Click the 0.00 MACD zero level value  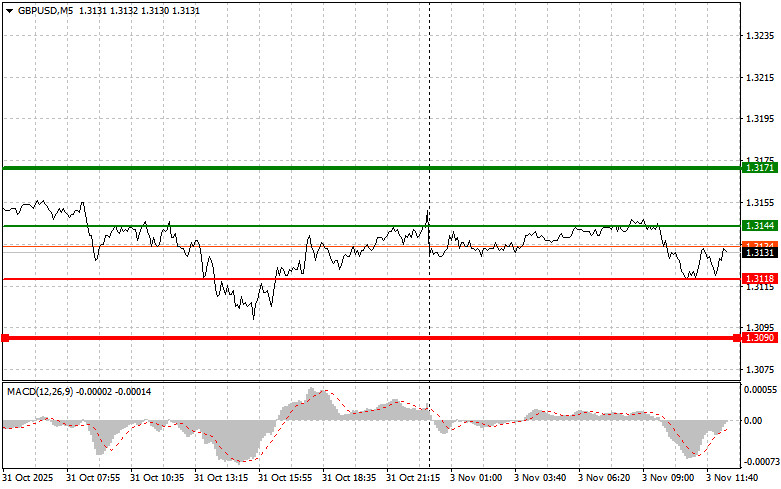[753, 421]
